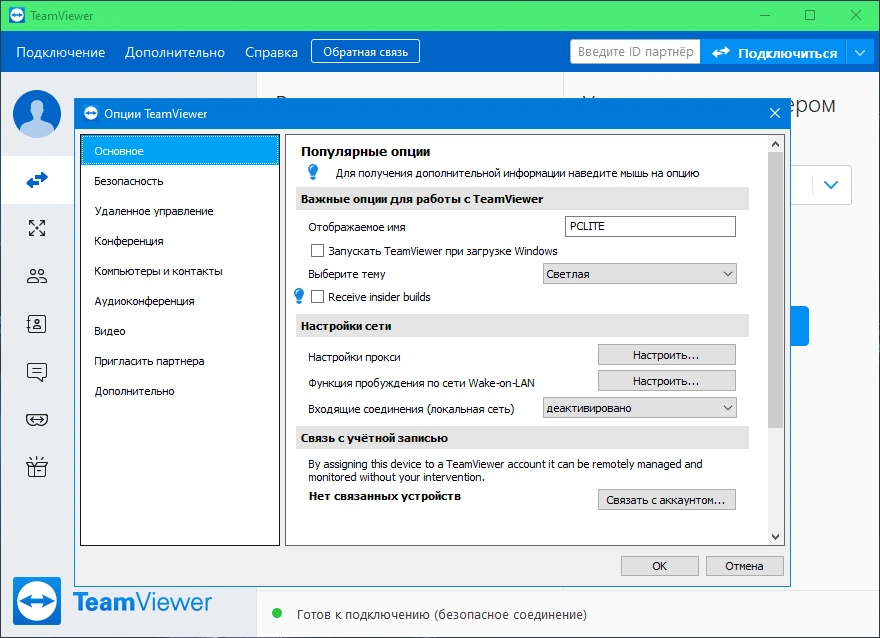The width and height of the screenshot is (880, 638).
Task: Enable Запускать TeamViewer при загрузке Windows
Action: 317,250
